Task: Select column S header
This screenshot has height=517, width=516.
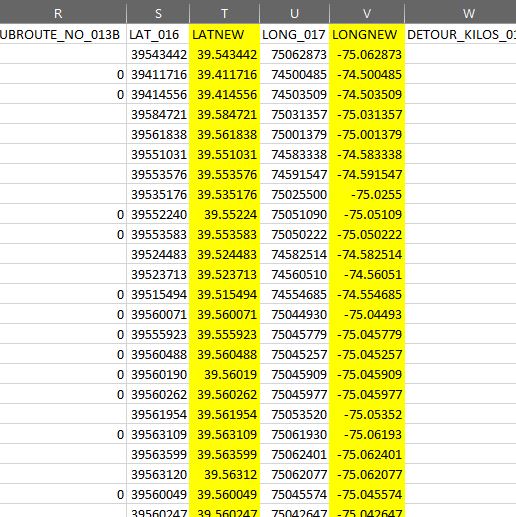Action: tap(158, 12)
